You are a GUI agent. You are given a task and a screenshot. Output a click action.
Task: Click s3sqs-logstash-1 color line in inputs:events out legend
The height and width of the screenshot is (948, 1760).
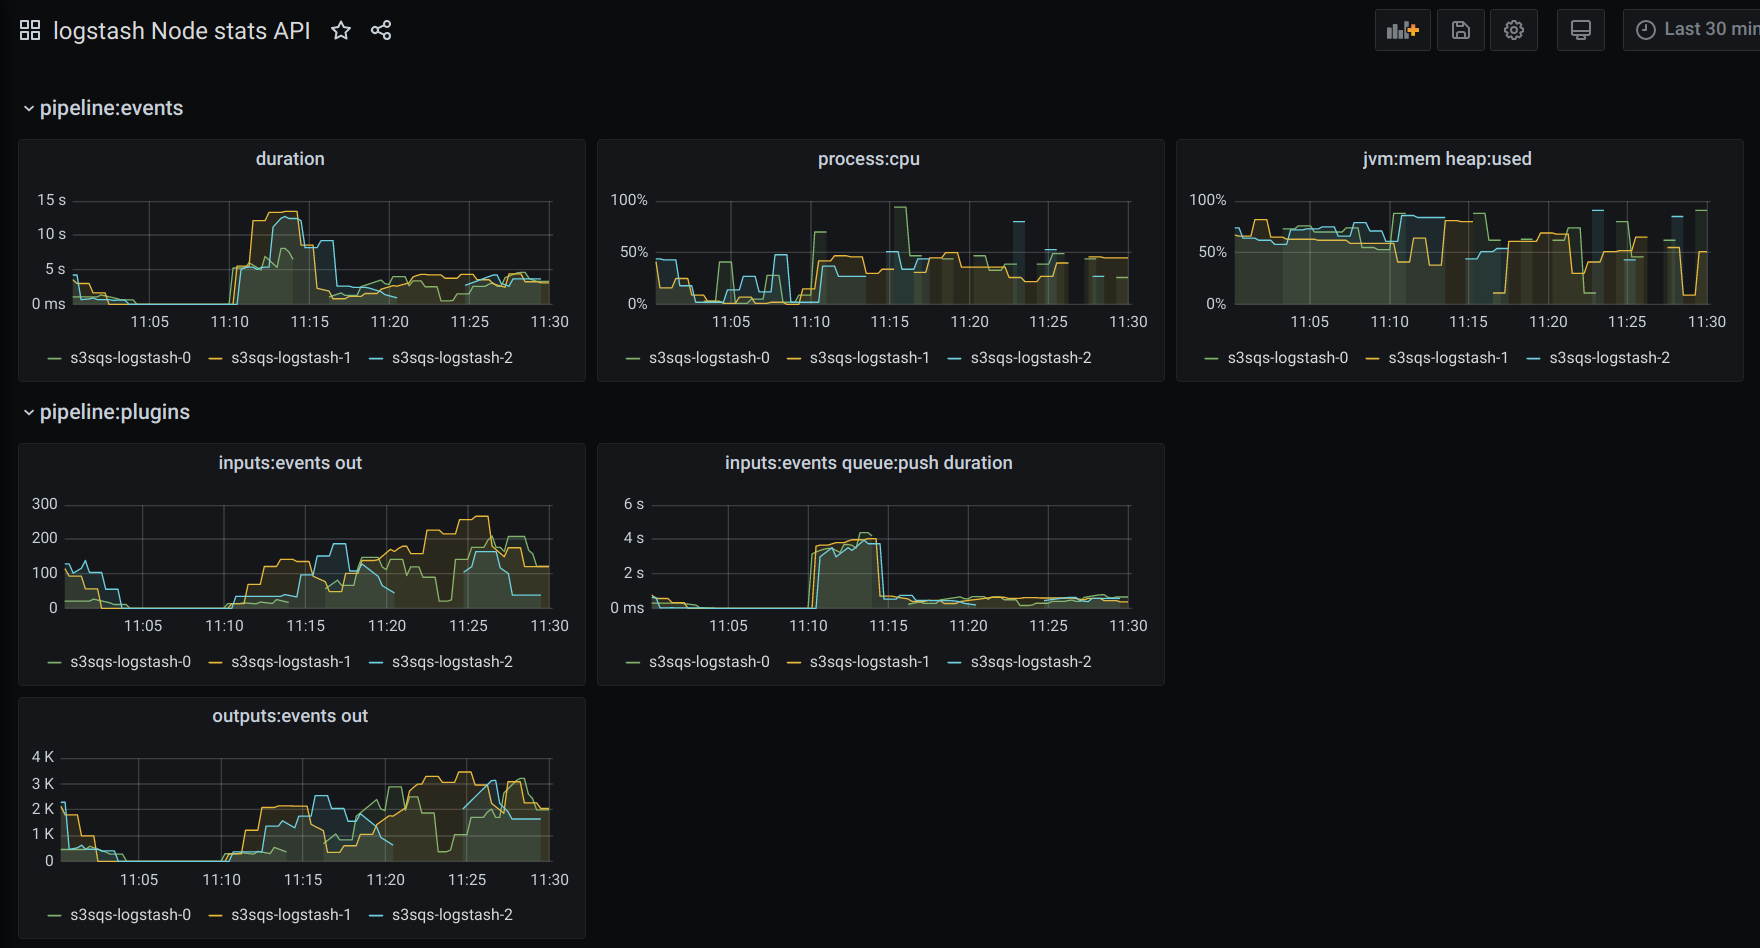click(216, 662)
